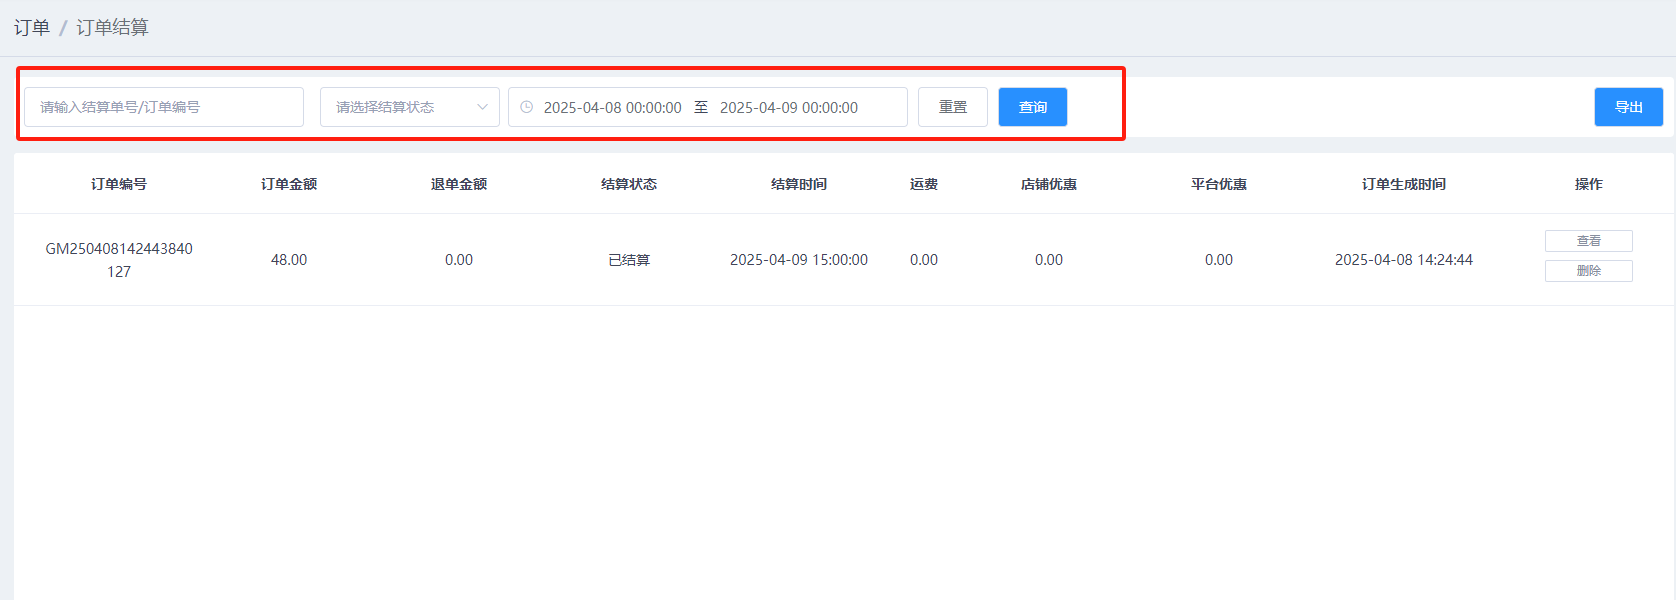Click the 退单金额 column header

pyautogui.click(x=459, y=184)
